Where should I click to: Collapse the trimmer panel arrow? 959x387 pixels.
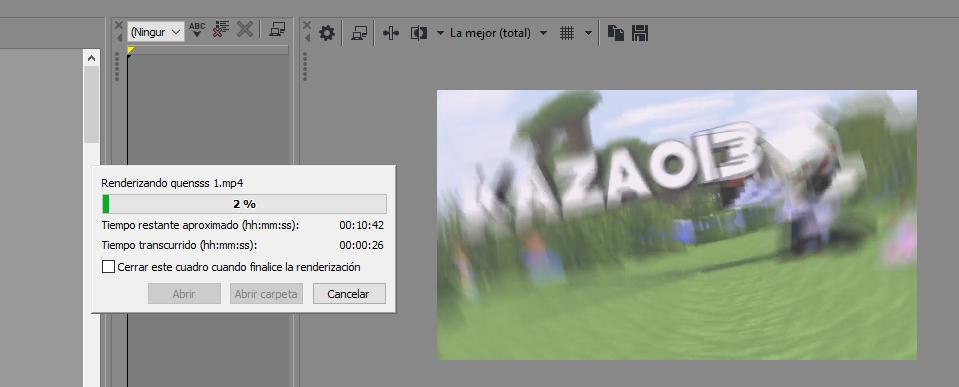pyautogui.click(x=119, y=38)
